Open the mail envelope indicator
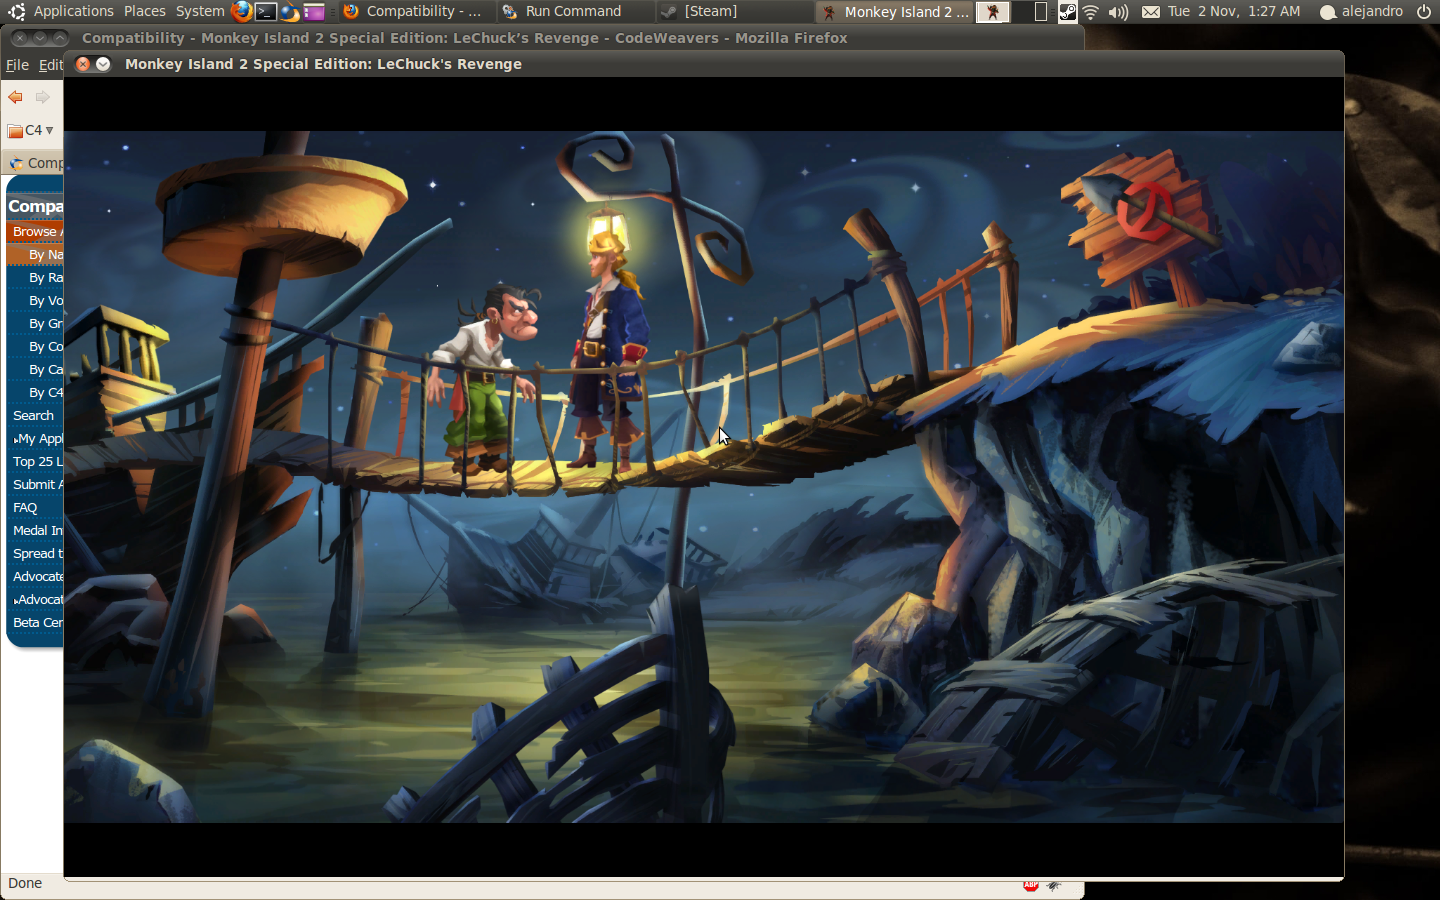This screenshot has width=1440, height=900. (1151, 12)
